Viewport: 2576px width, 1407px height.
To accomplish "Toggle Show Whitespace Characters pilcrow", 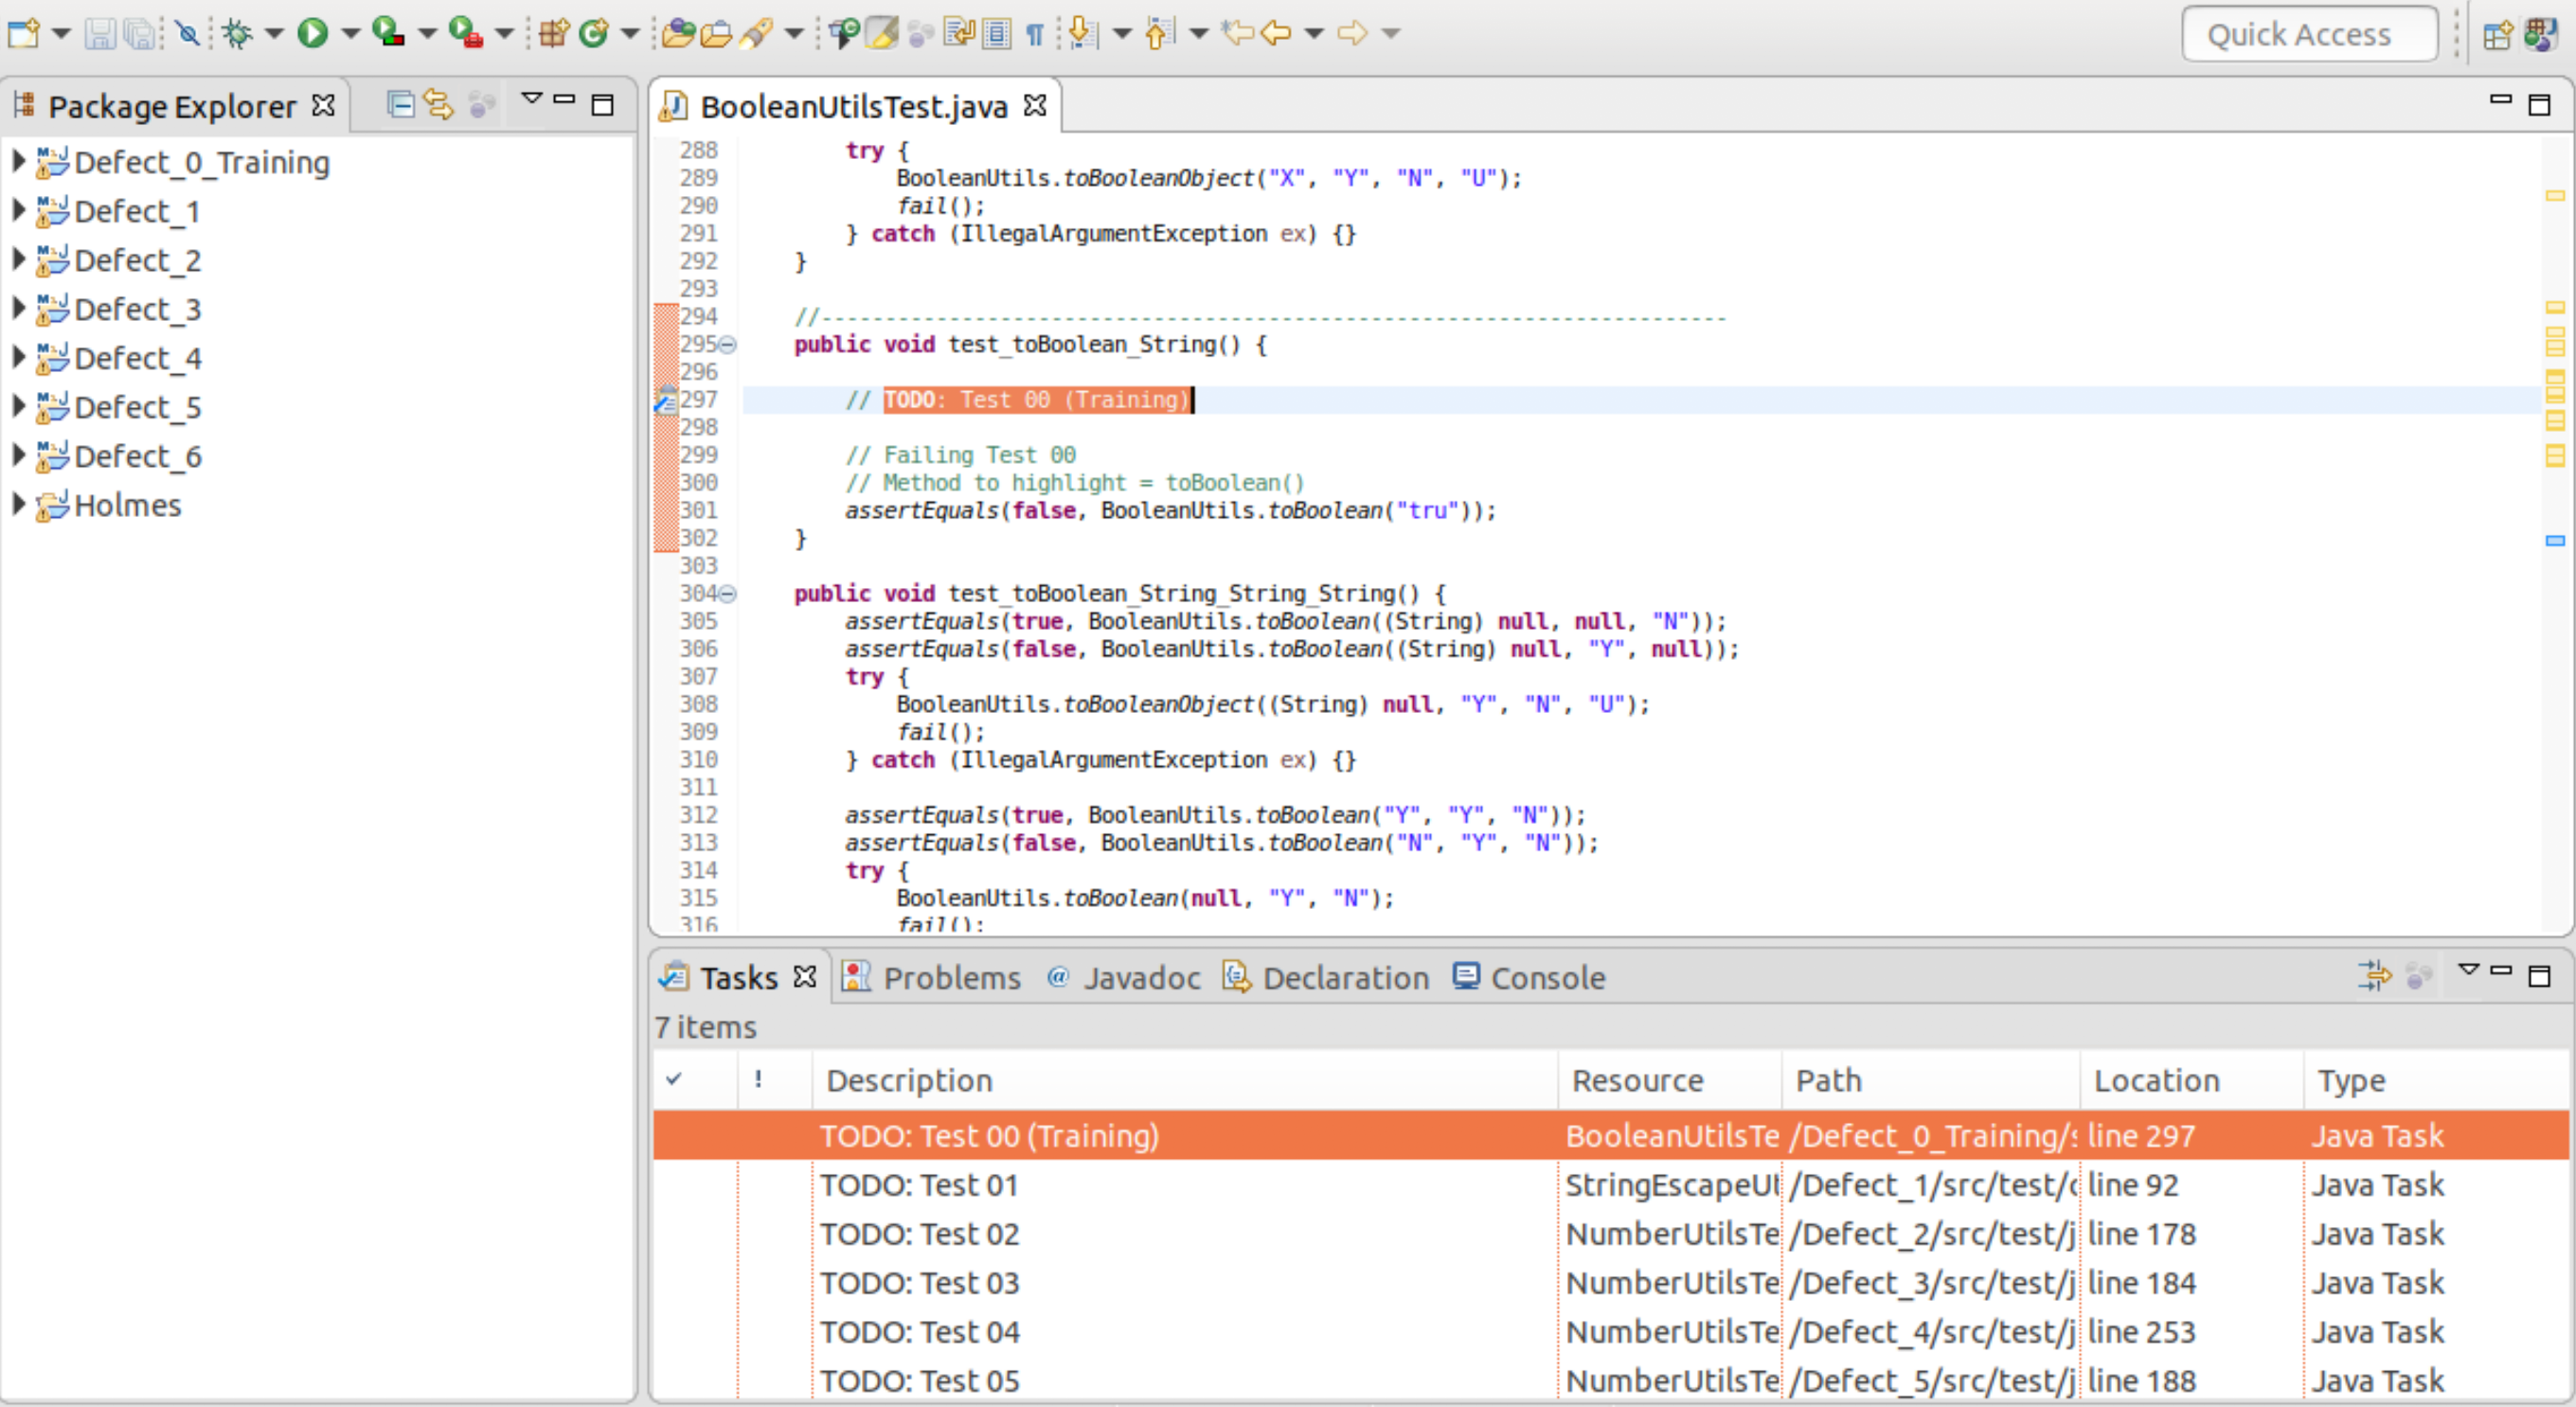I will point(1035,35).
